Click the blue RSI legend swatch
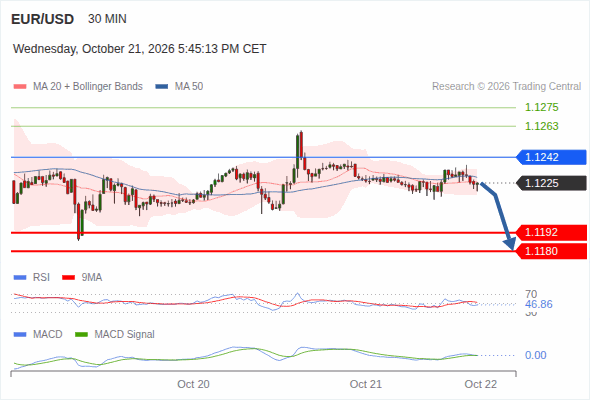Viewport: 590px width, 400px height. tap(20, 278)
